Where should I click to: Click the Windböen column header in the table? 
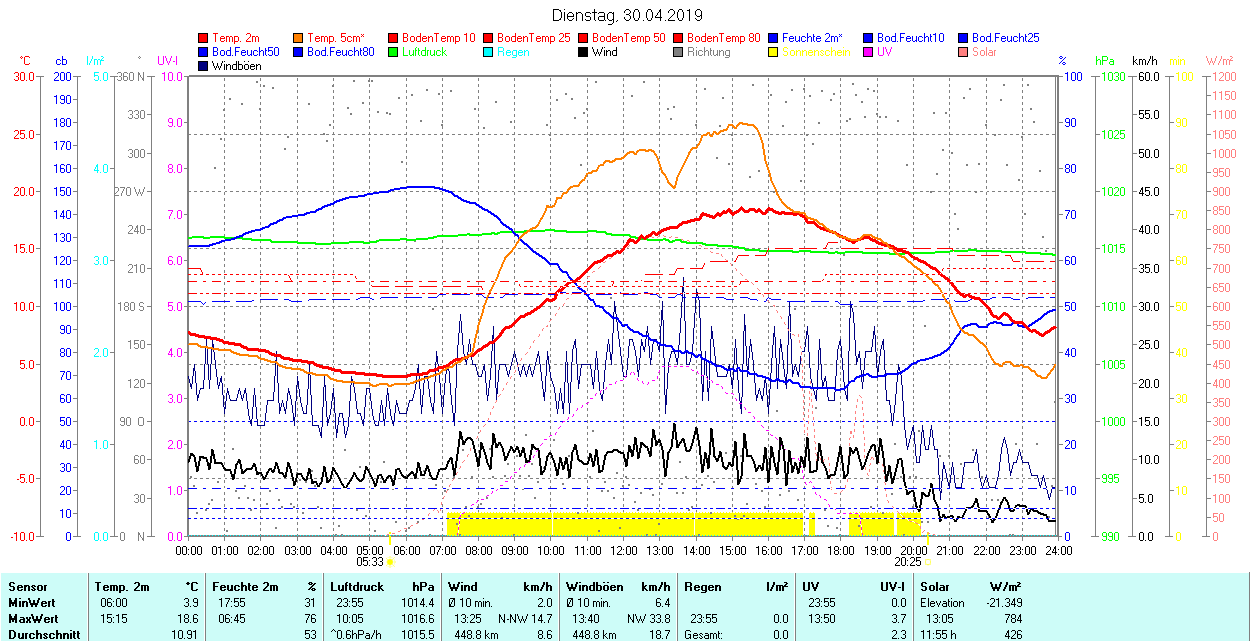pos(596,587)
